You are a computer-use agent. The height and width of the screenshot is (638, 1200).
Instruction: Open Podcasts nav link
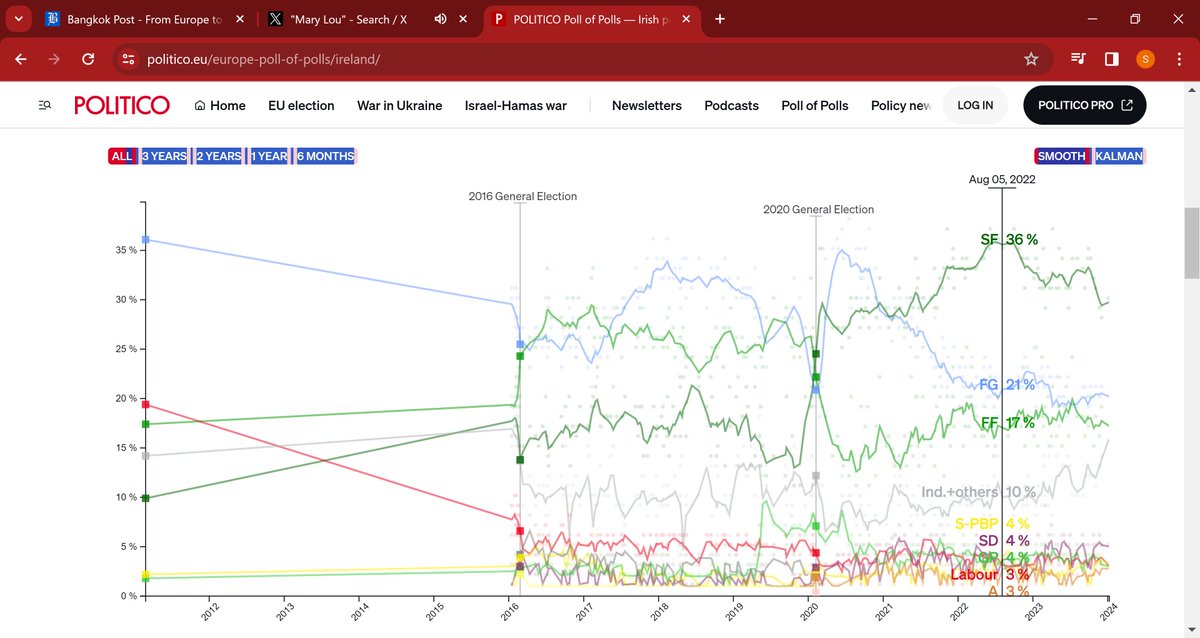731,105
